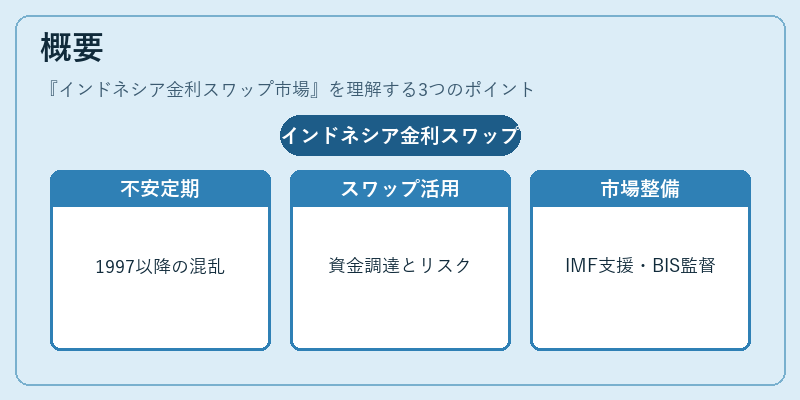Viewport: 800px width, 400px height.
Task: Click blank area under 1997以降の混乱
Action: (x=160, y=316)
